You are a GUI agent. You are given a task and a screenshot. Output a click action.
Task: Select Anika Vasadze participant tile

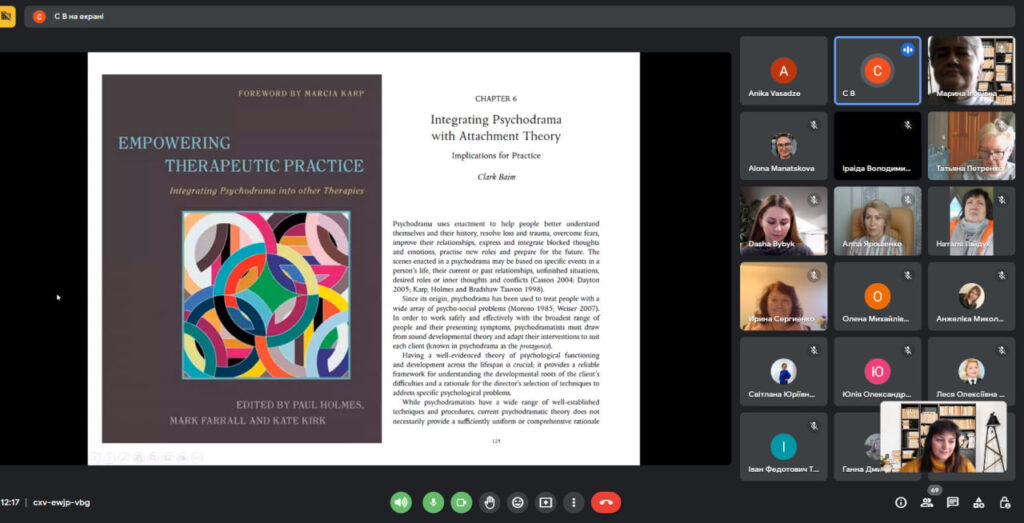783,71
